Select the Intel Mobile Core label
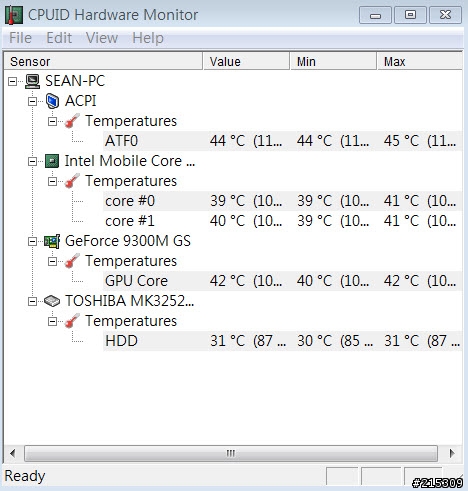 pyautogui.click(x=130, y=161)
